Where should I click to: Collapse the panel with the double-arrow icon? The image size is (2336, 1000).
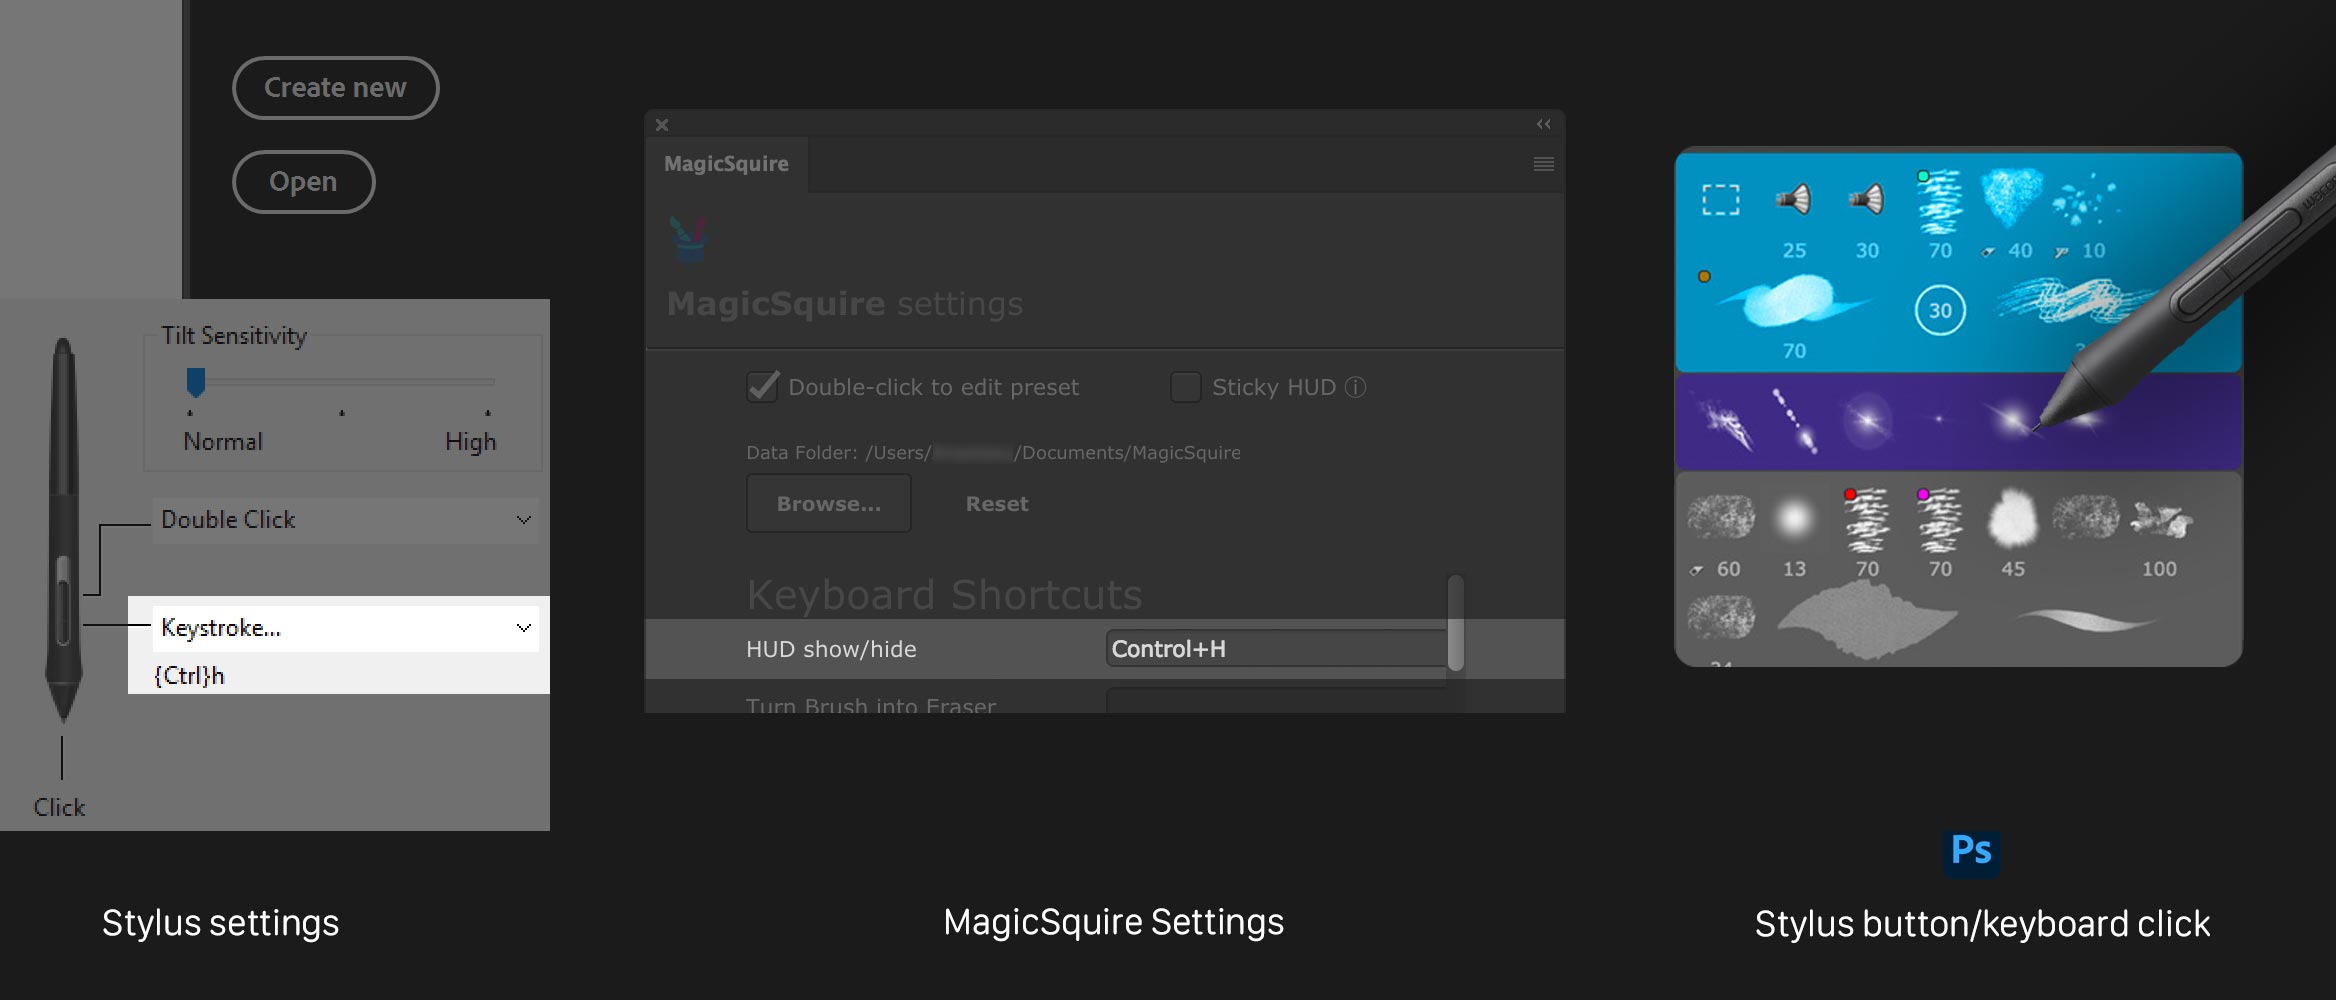[x=1544, y=124]
